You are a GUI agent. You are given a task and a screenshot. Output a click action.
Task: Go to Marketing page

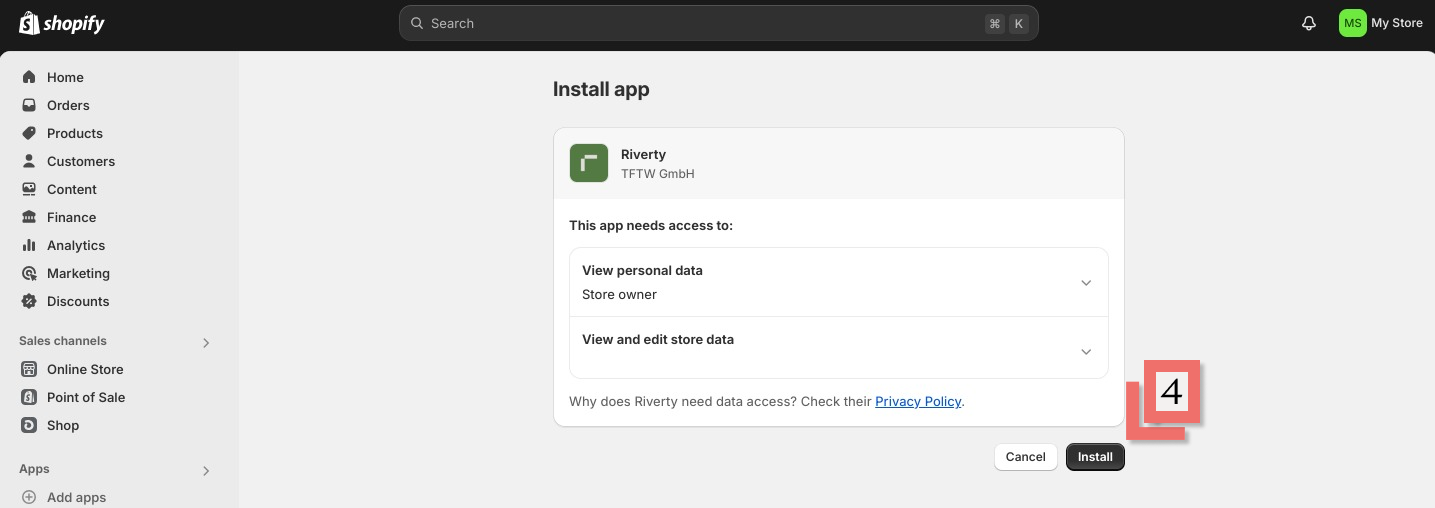pyautogui.click(x=78, y=273)
